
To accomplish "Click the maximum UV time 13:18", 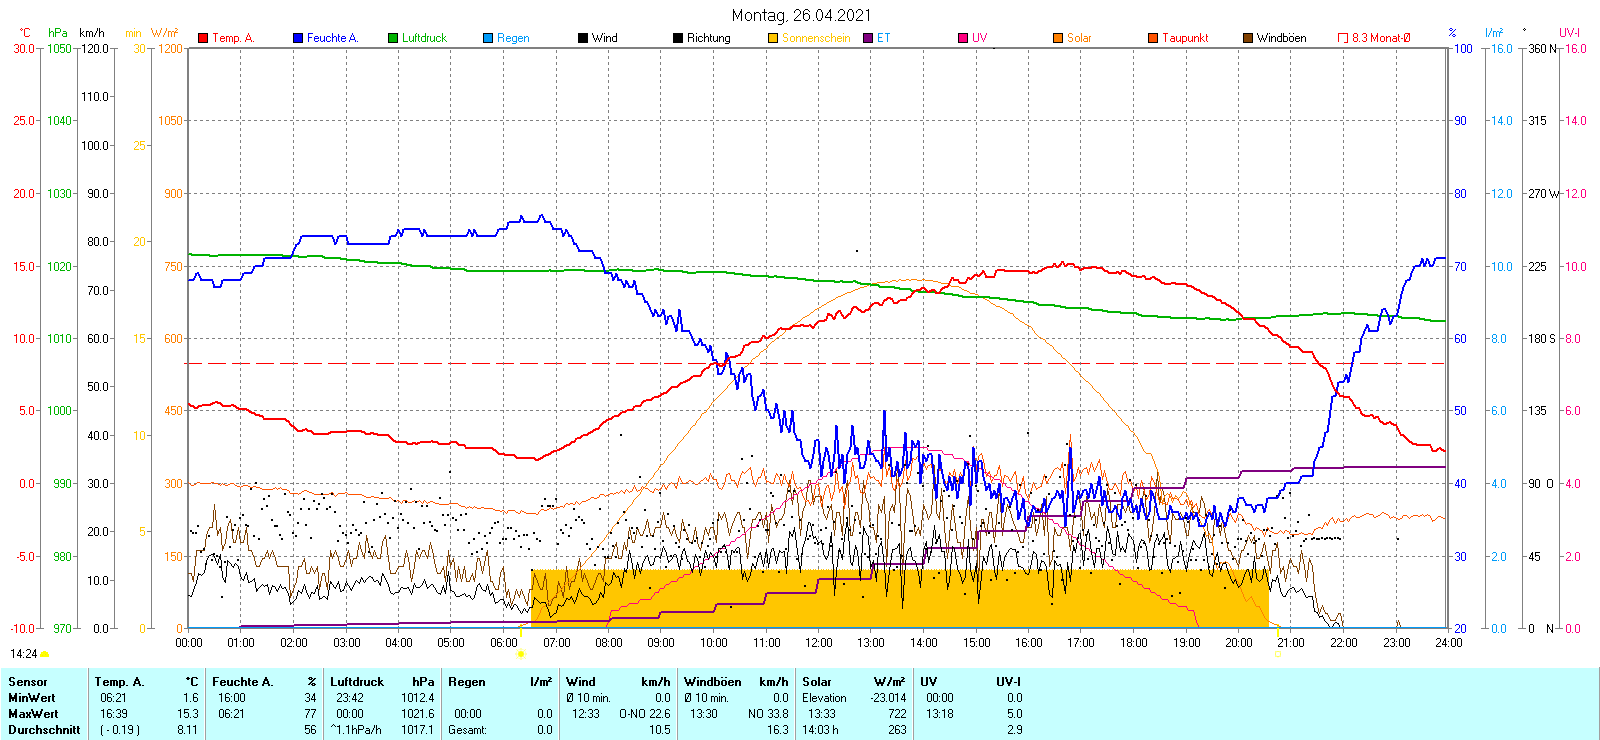I will tap(940, 714).
